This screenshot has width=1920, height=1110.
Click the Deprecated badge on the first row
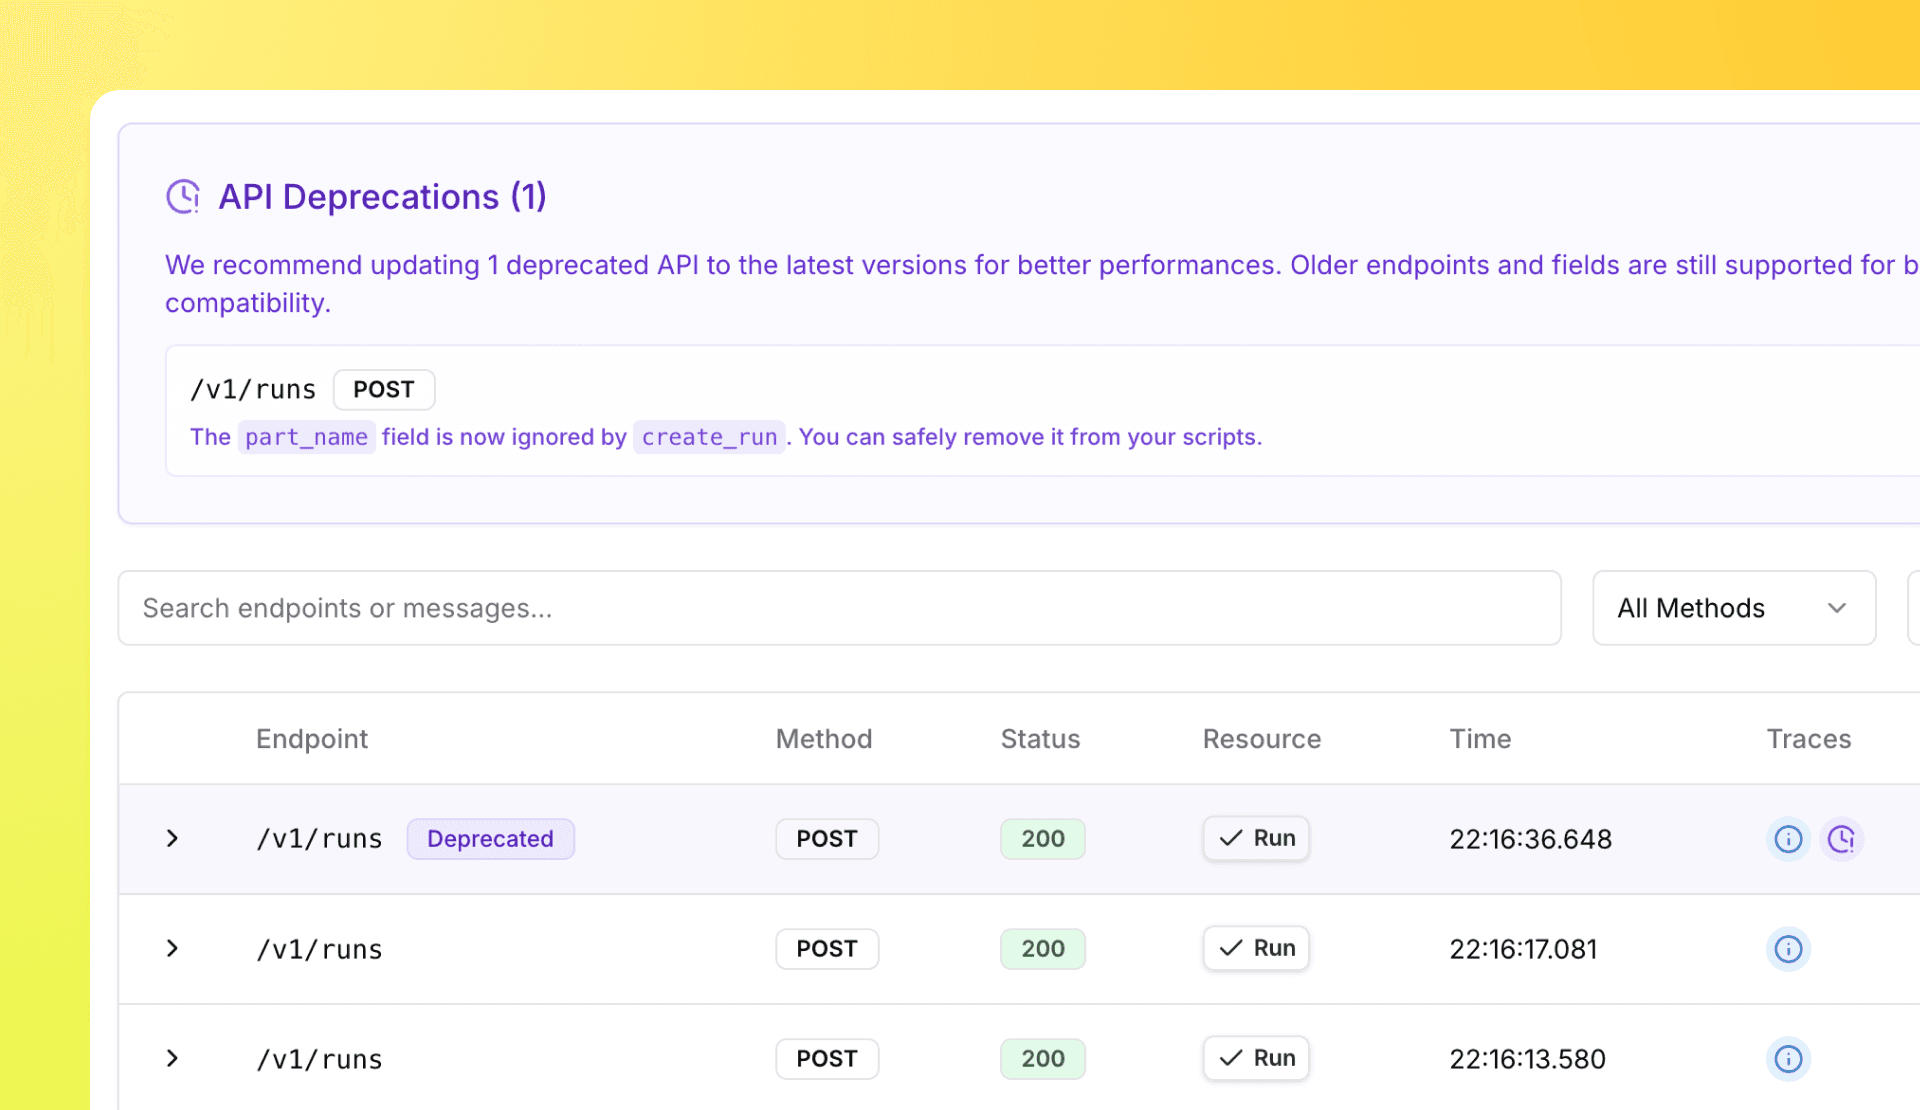[490, 839]
